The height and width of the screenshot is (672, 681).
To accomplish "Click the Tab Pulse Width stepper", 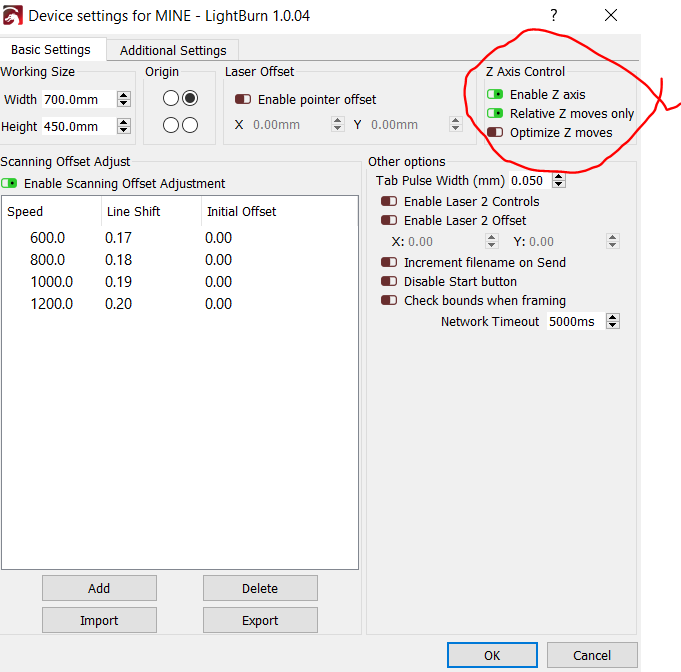I will [559, 180].
